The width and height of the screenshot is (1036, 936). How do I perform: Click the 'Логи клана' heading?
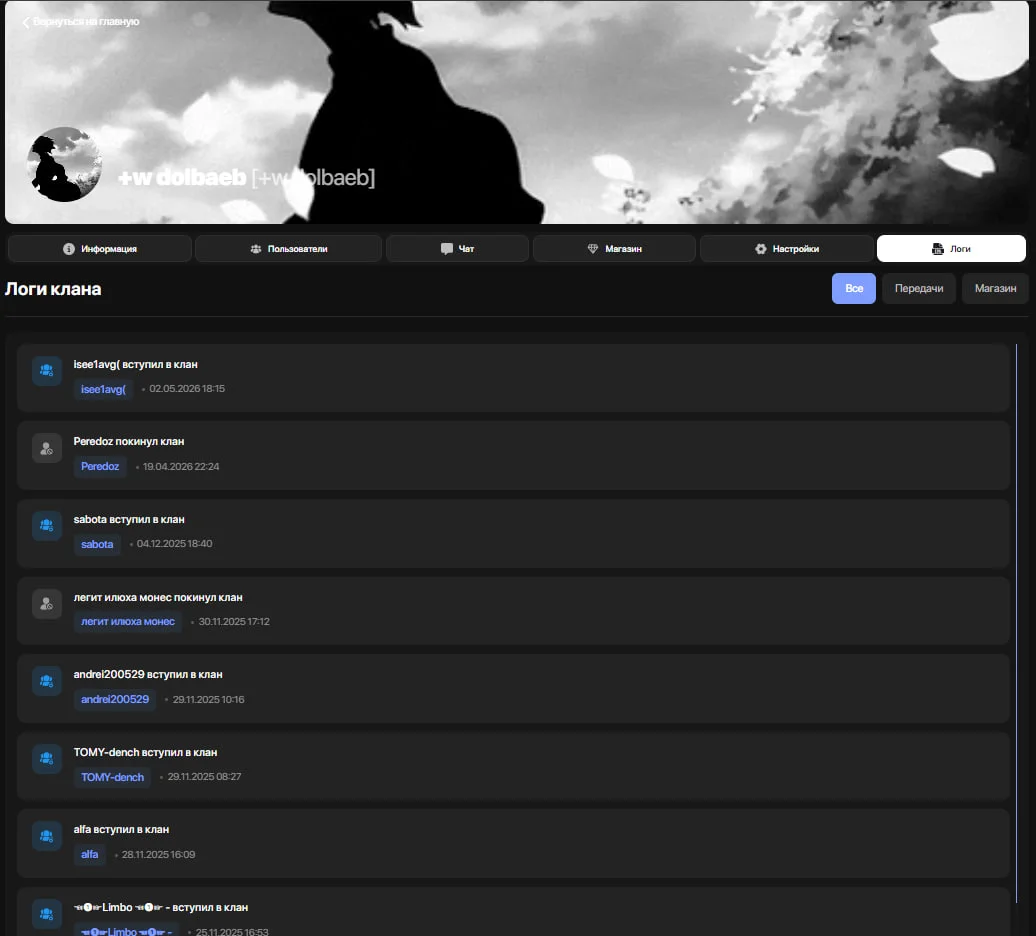coord(53,289)
